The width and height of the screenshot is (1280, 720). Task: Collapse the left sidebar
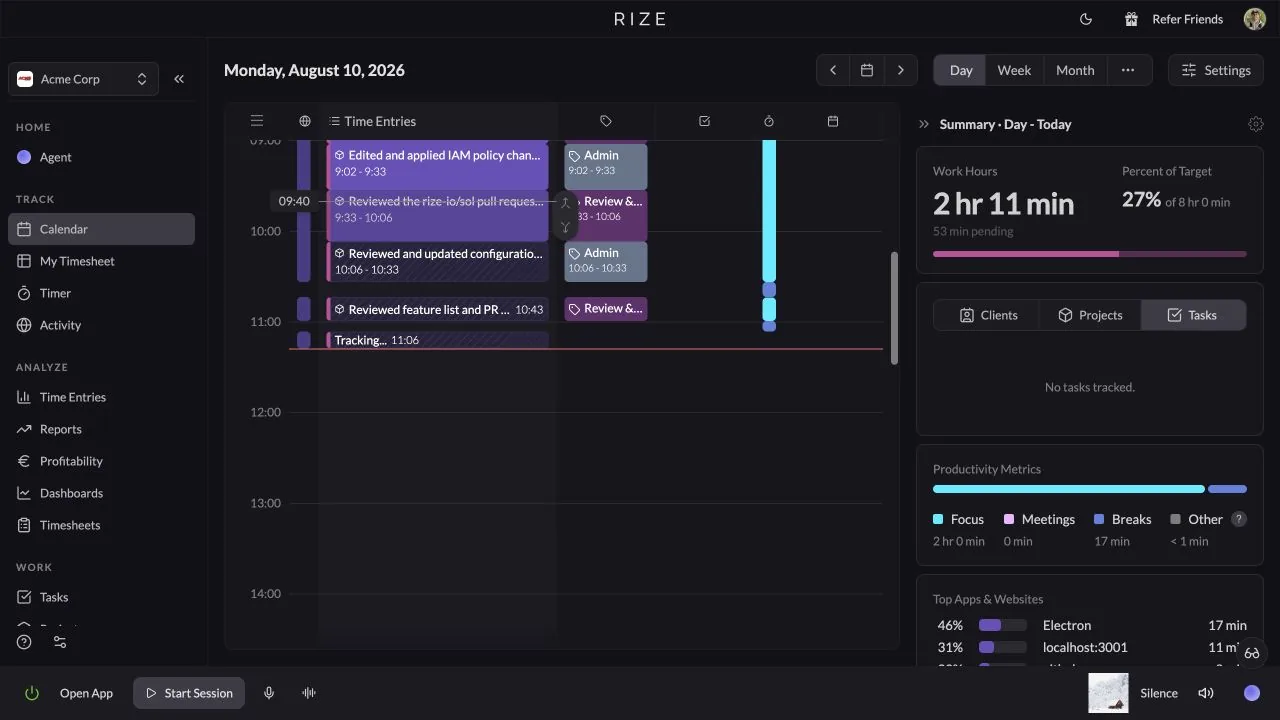[179, 79]
